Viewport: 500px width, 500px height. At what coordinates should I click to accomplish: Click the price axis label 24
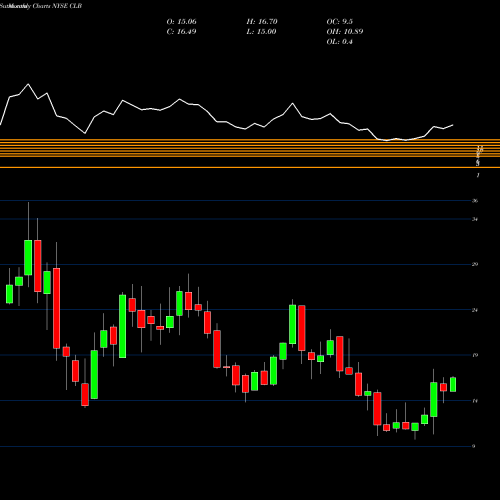[475, 310]
